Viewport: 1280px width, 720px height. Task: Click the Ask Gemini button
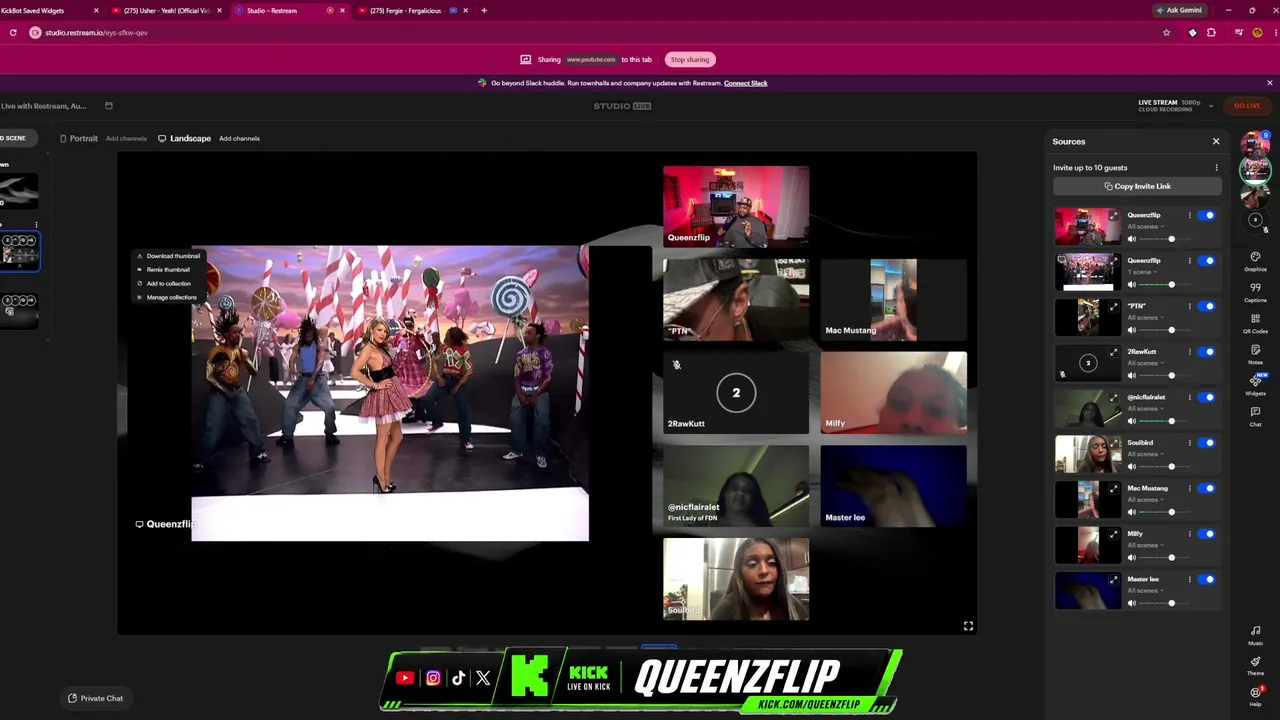[x=1179, y=11]
